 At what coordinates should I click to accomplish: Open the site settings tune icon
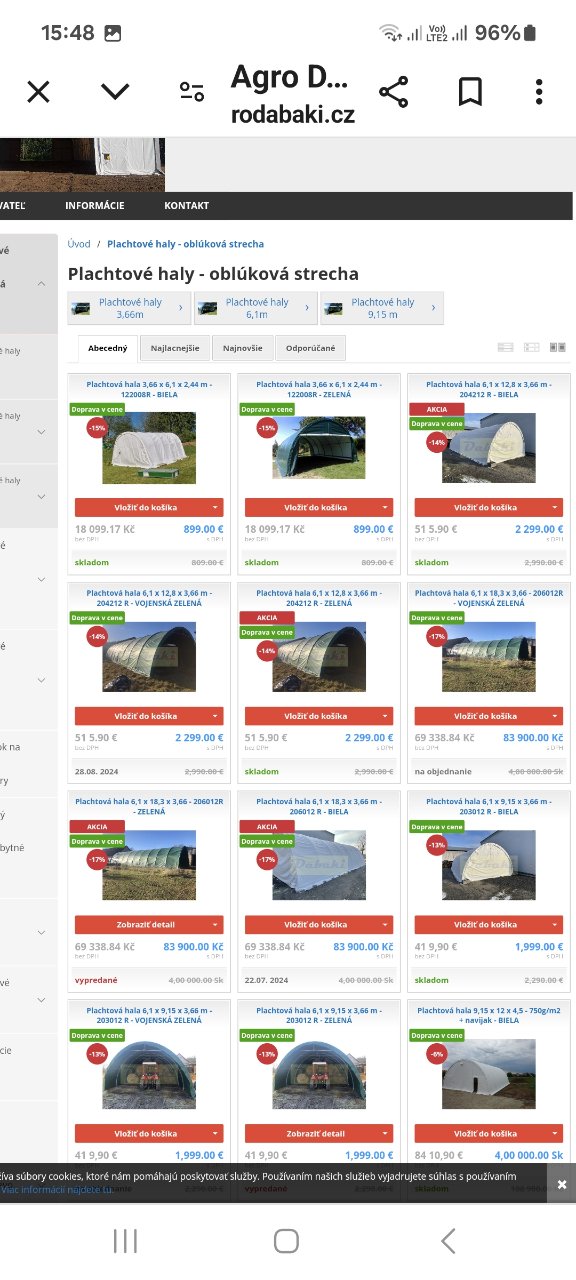click(192, 92)
